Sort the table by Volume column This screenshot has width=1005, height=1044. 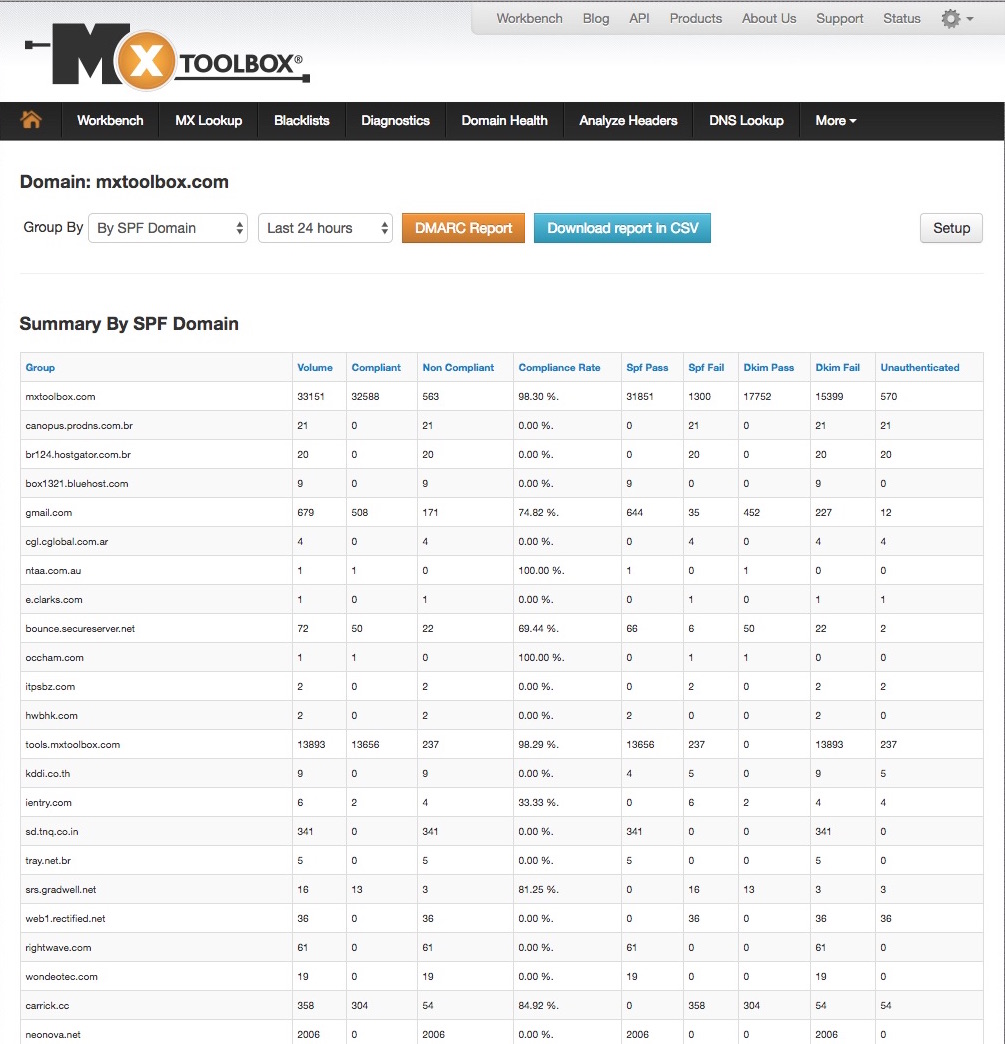316,367
